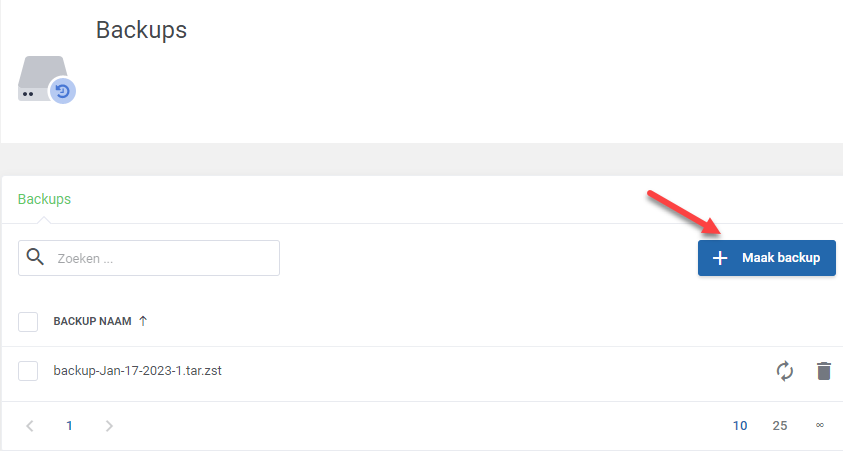Screen dimensions: 843x451
Task: Go to the previous page with the left chevron
Action: click(30, 426)
